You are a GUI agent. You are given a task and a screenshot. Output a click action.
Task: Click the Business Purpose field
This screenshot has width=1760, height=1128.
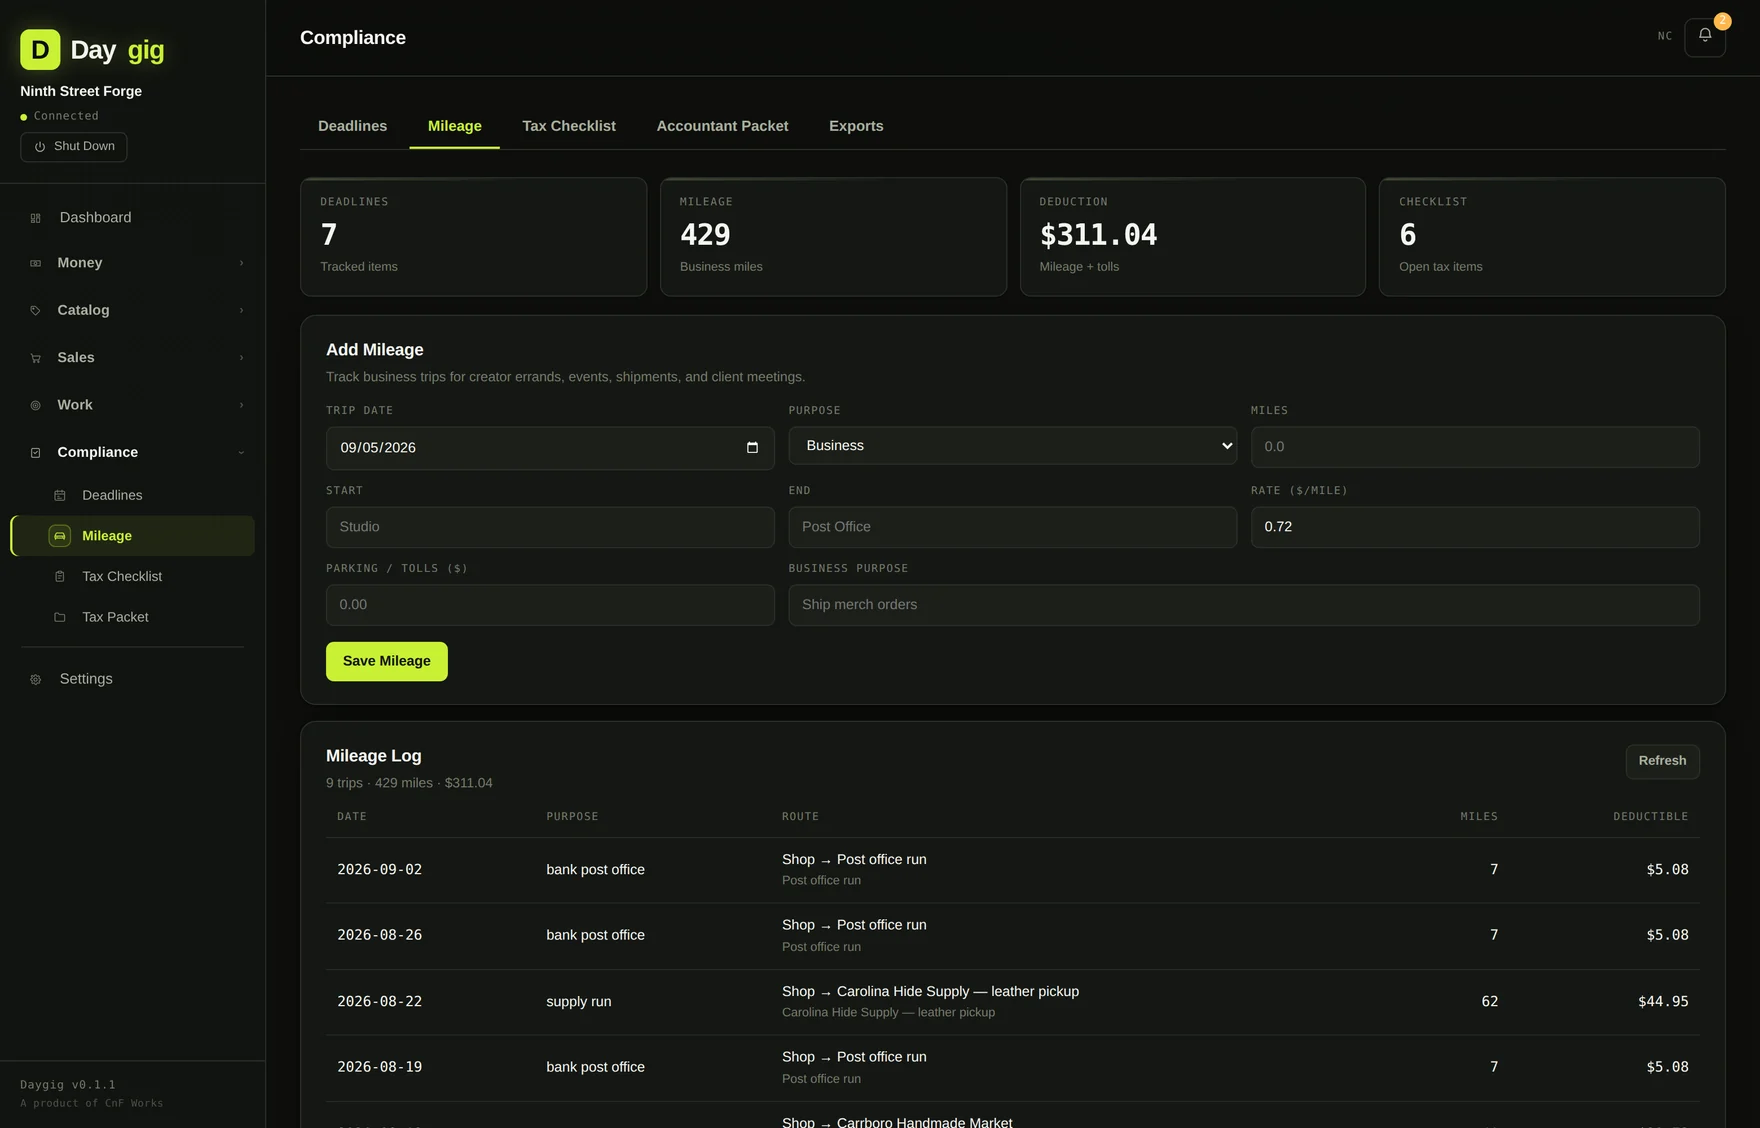tap(1244, 605)
